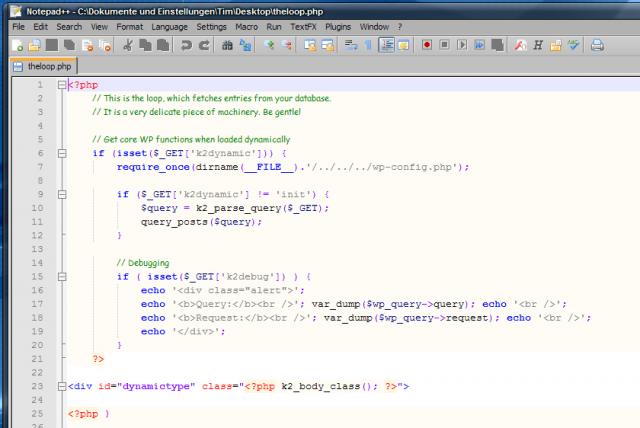Open the Settings menu
Image resolution: width=640 pixels, height=428 pixels.
[211, 27]
